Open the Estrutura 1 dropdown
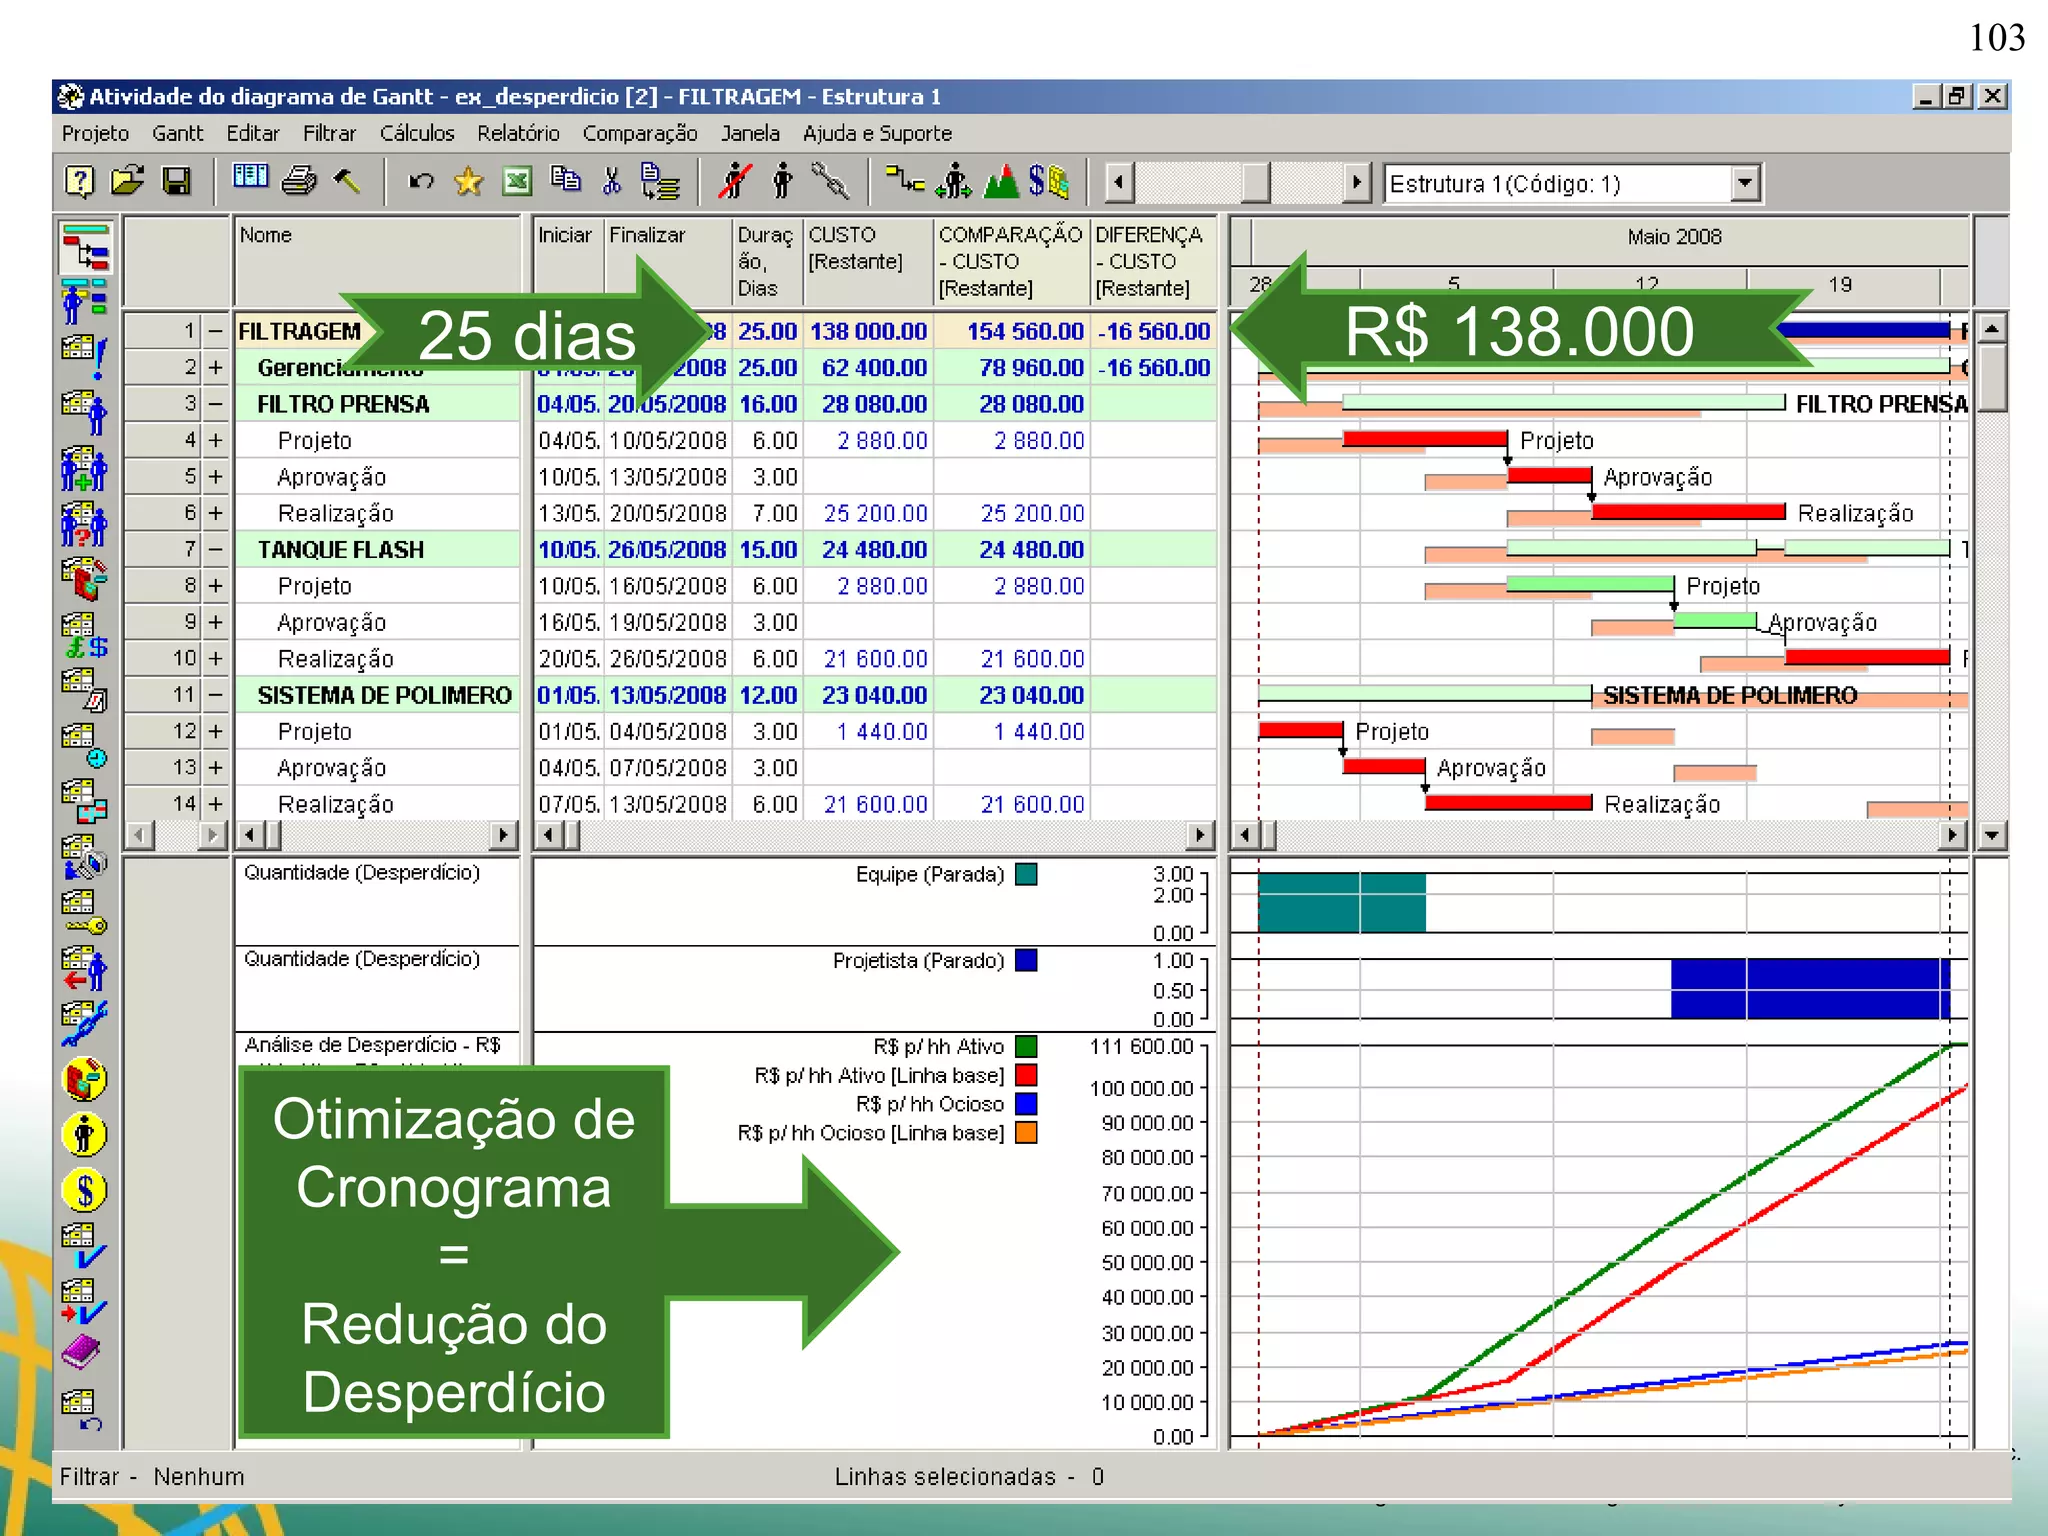2048x1536 pixels. (1744, 183)
